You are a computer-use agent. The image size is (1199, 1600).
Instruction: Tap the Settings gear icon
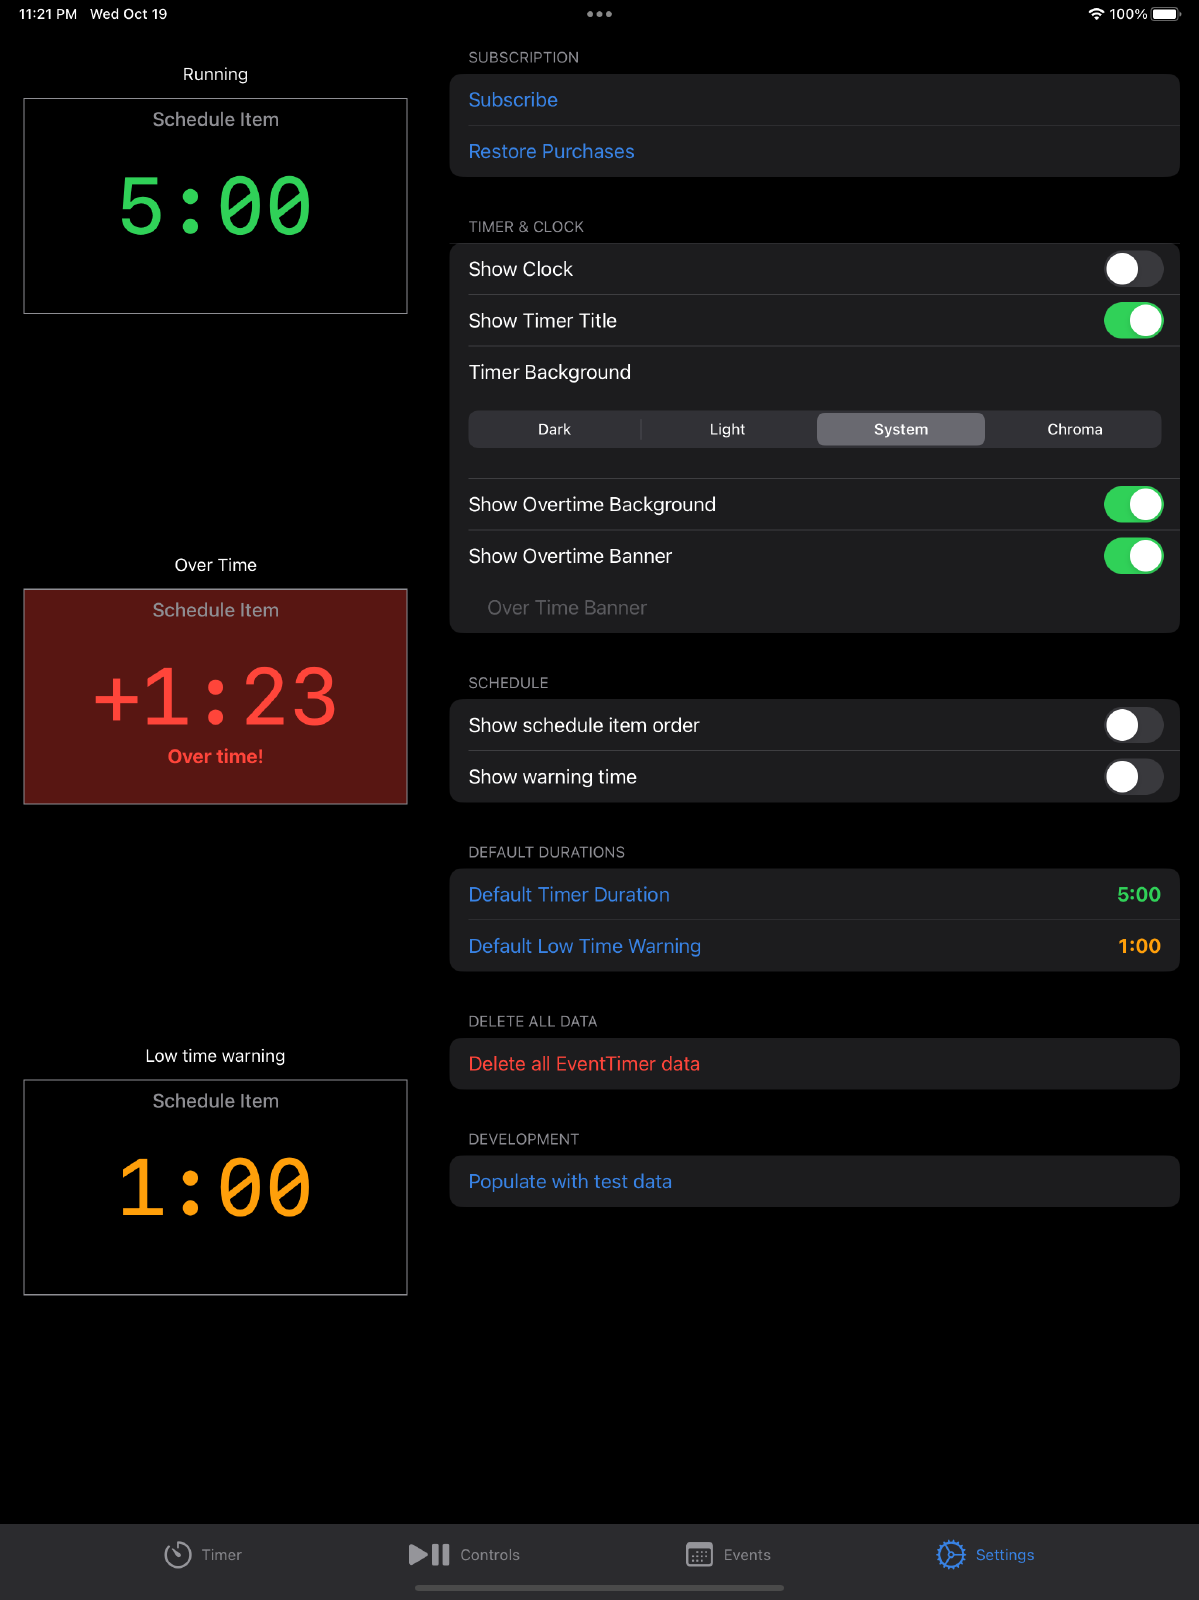coord(951,1554)
